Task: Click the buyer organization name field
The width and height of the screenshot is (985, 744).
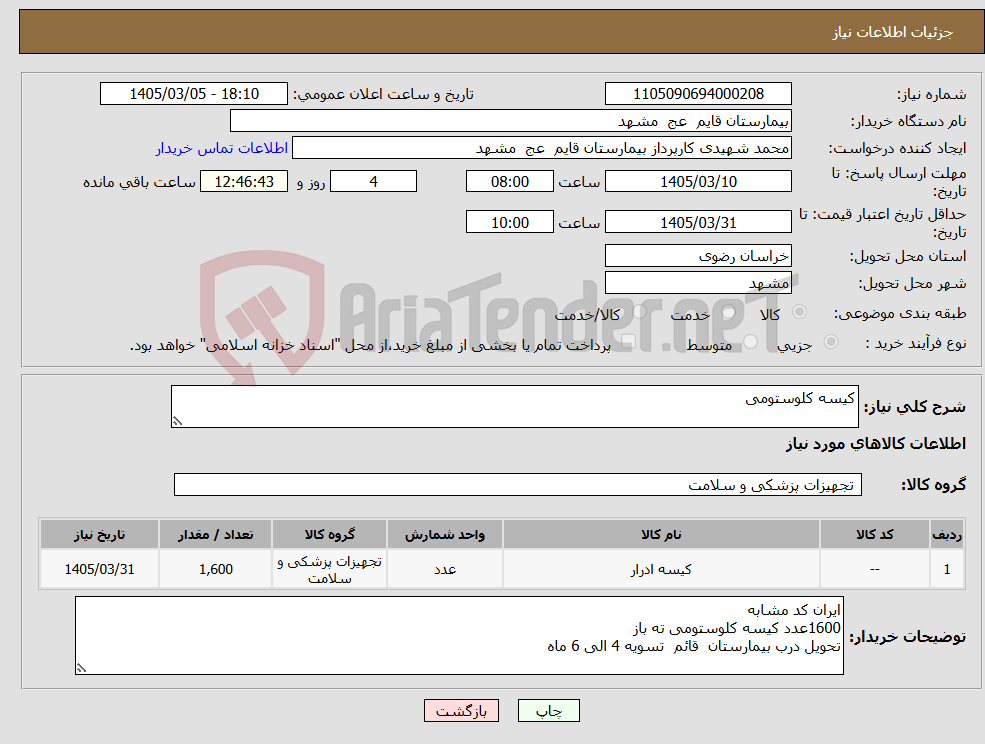Action: click(x=510, y=121)
